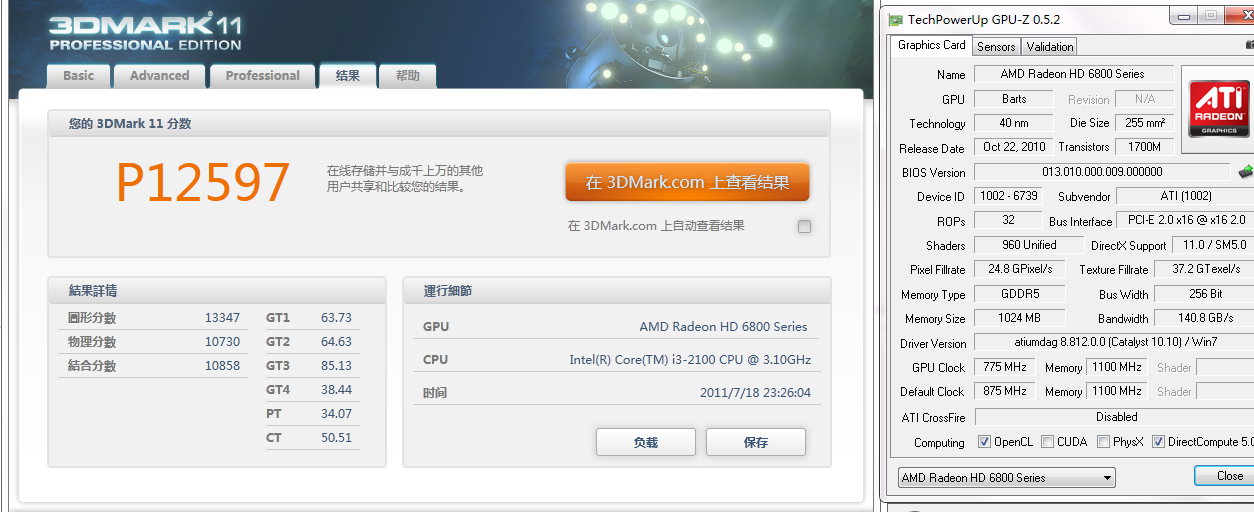
Task: Click the Subvendor field ATI (1002)
Action: tap(1185, 196)
